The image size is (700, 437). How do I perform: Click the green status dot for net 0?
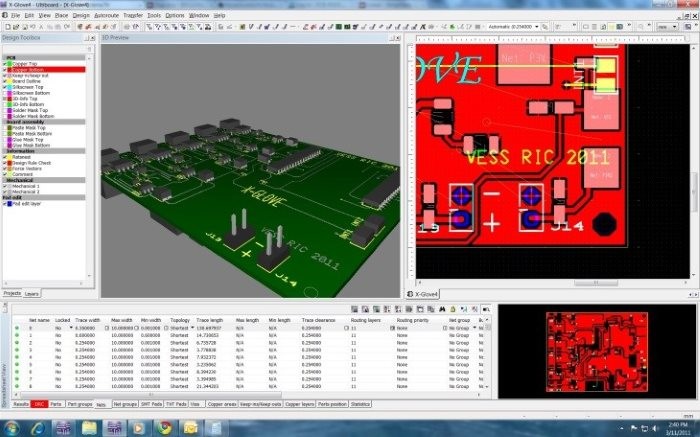click(16, 327)
